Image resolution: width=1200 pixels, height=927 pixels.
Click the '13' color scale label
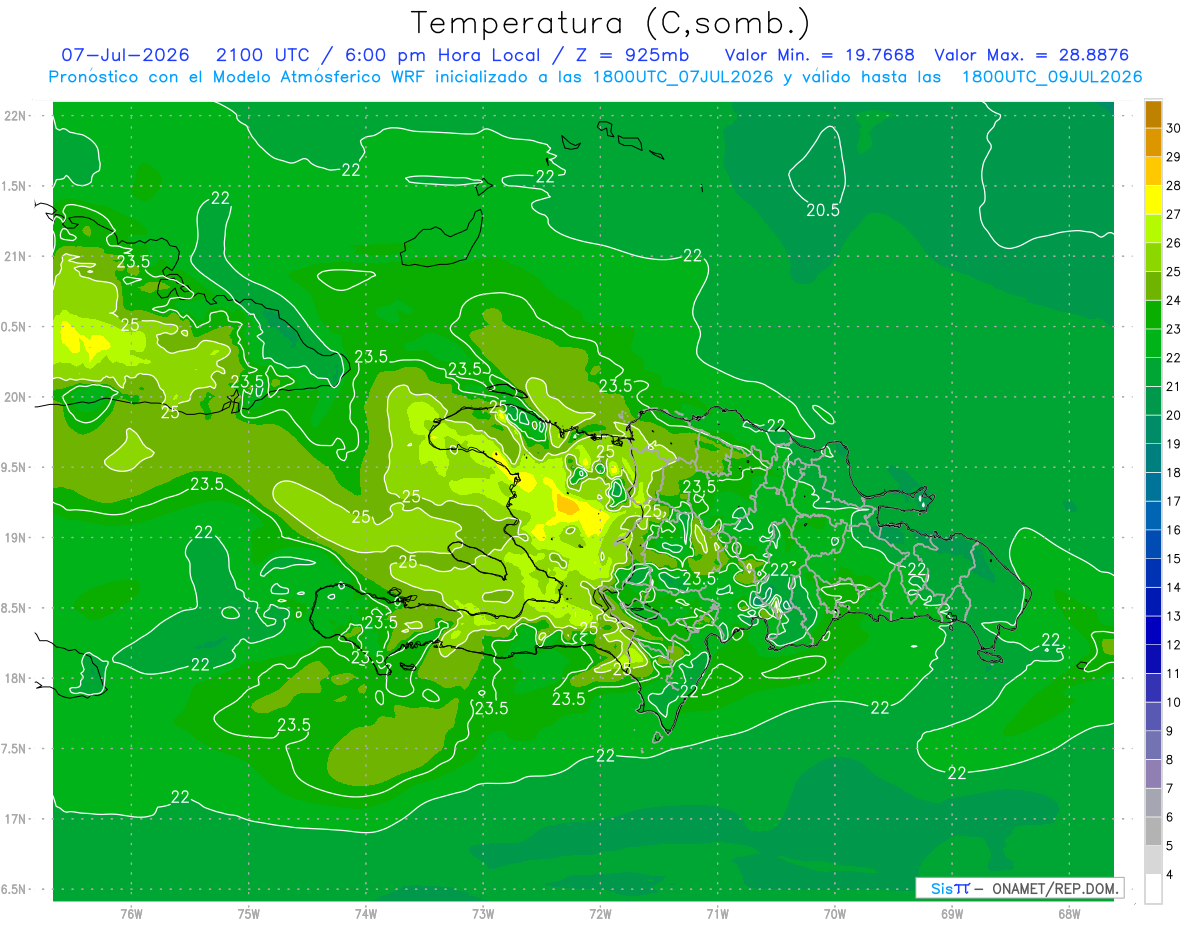pos(1174,616)
